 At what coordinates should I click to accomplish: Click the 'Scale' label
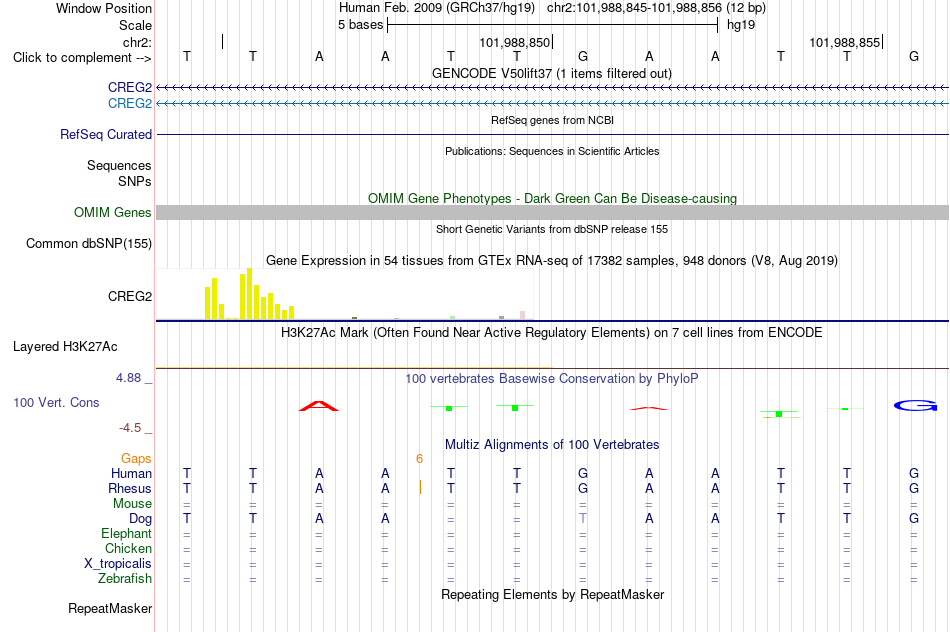click(135, 25)
